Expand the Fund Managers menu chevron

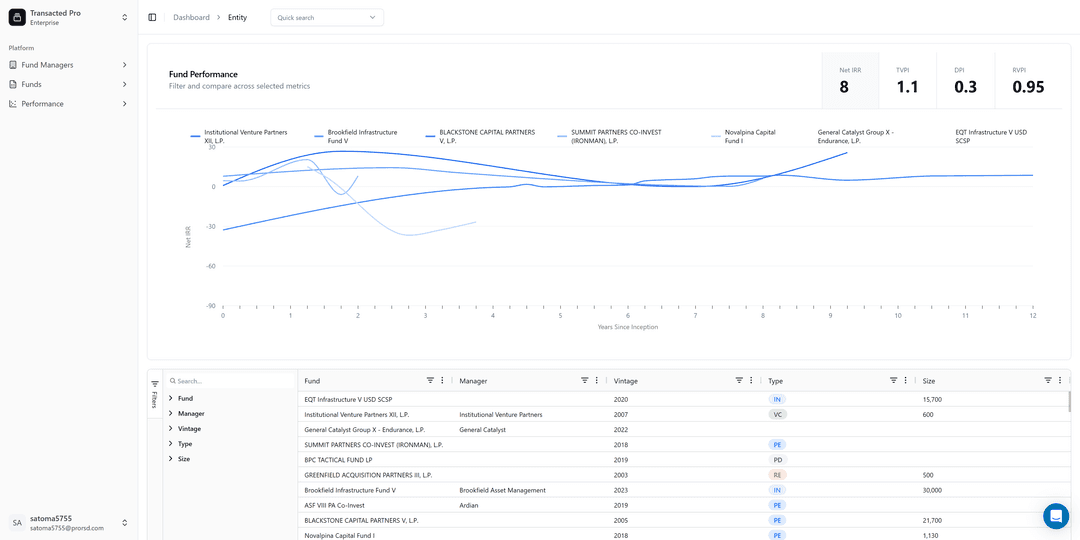(x=125, y=65)
